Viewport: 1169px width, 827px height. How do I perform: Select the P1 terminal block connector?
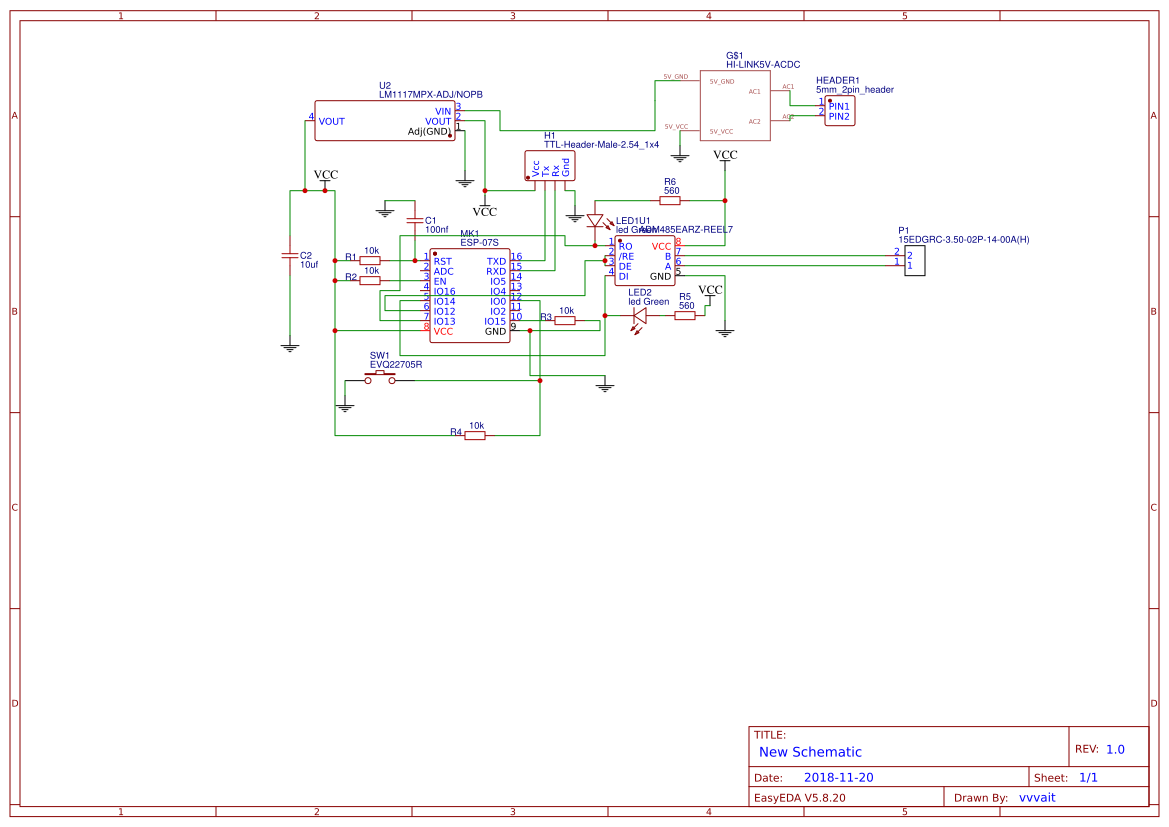(x=915, y=260)
